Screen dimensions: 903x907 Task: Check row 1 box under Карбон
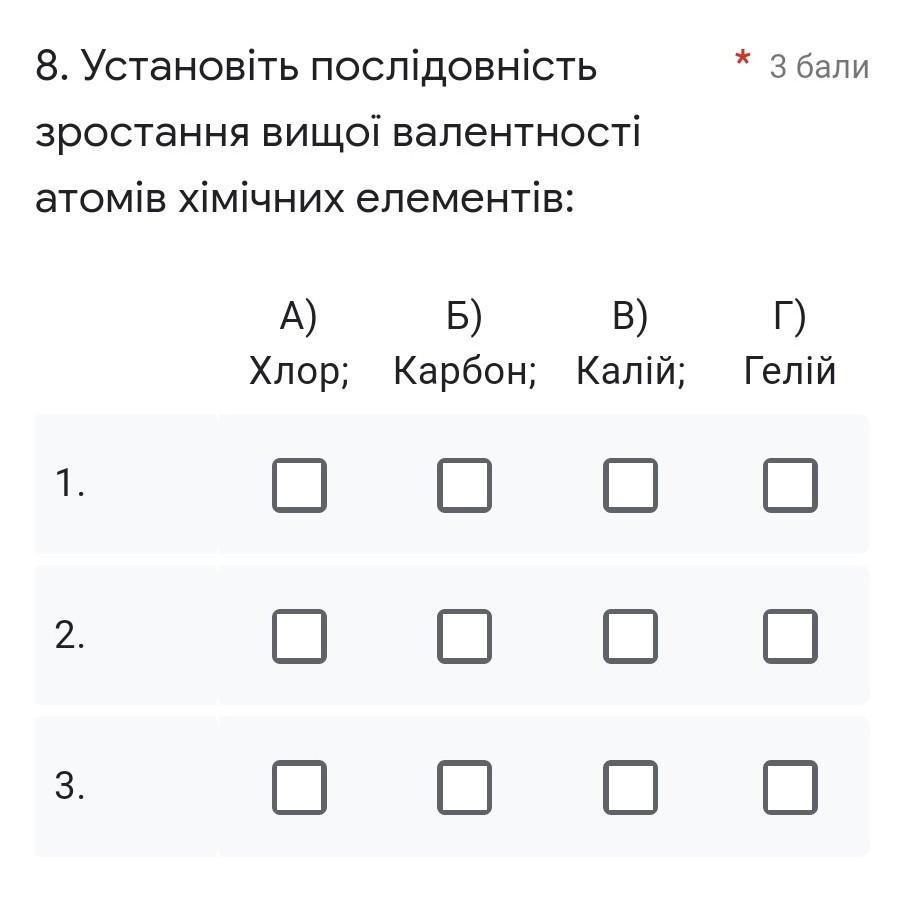click(x=464, y=485)
